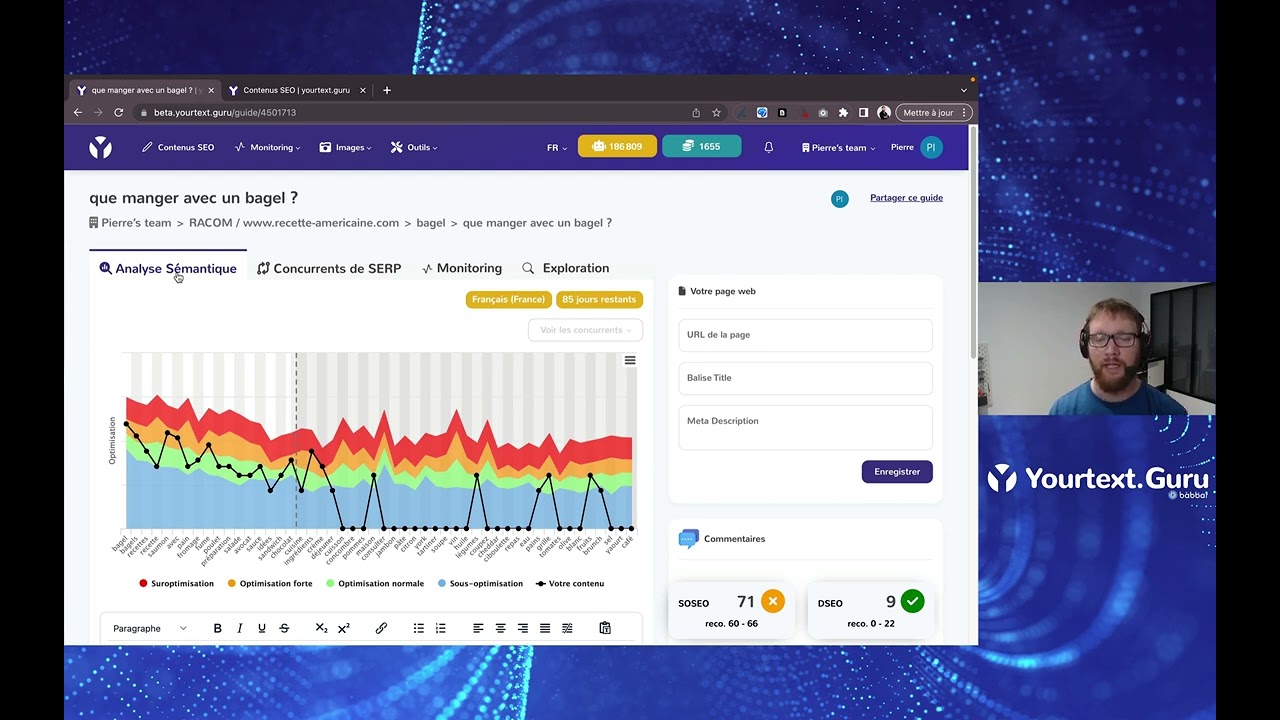Image resolution: width=1280 pixels, height=720 pixels.
Task: Toggle bold formatting in editor
Action: [x=217, y=628]
